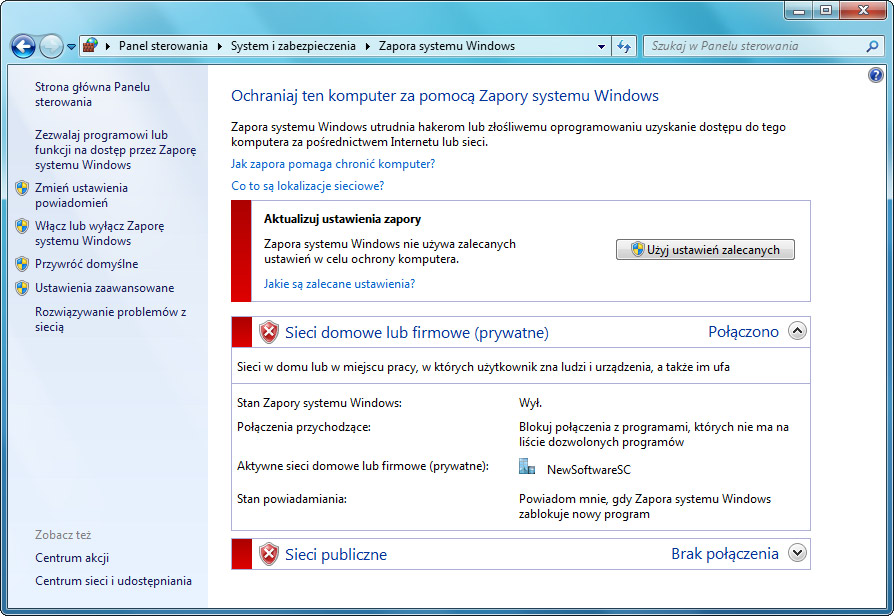The height and width of the screenshot is (616, 894).
Task: Click the Wył. firewall state value
Action: point(530,403)
